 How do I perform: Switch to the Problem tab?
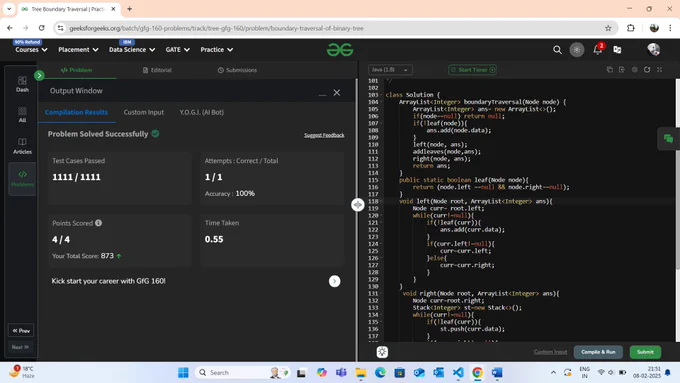point(76,70)
